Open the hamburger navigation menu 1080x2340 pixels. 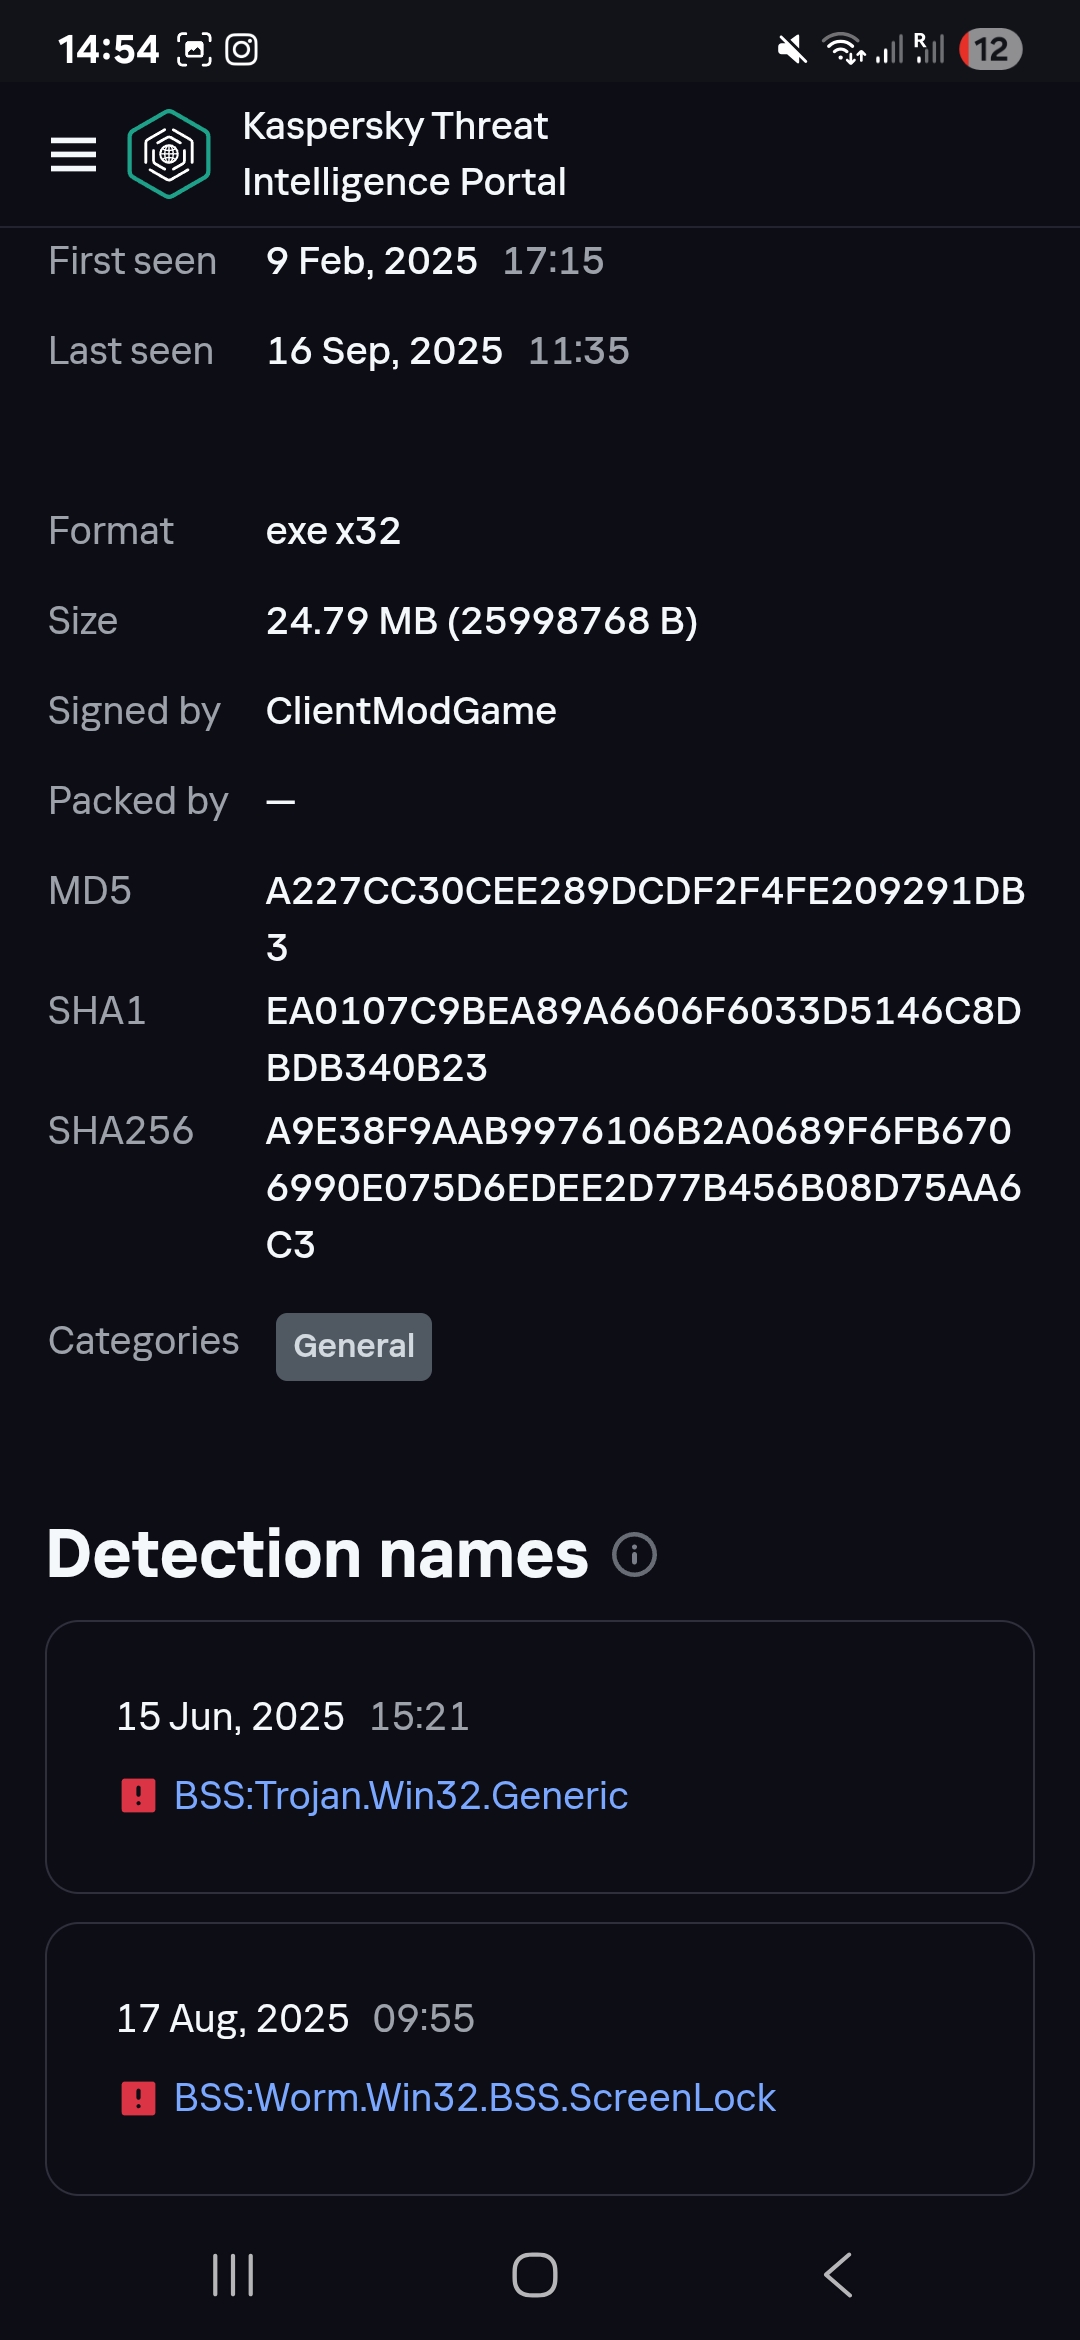click(x=73, y=154)
